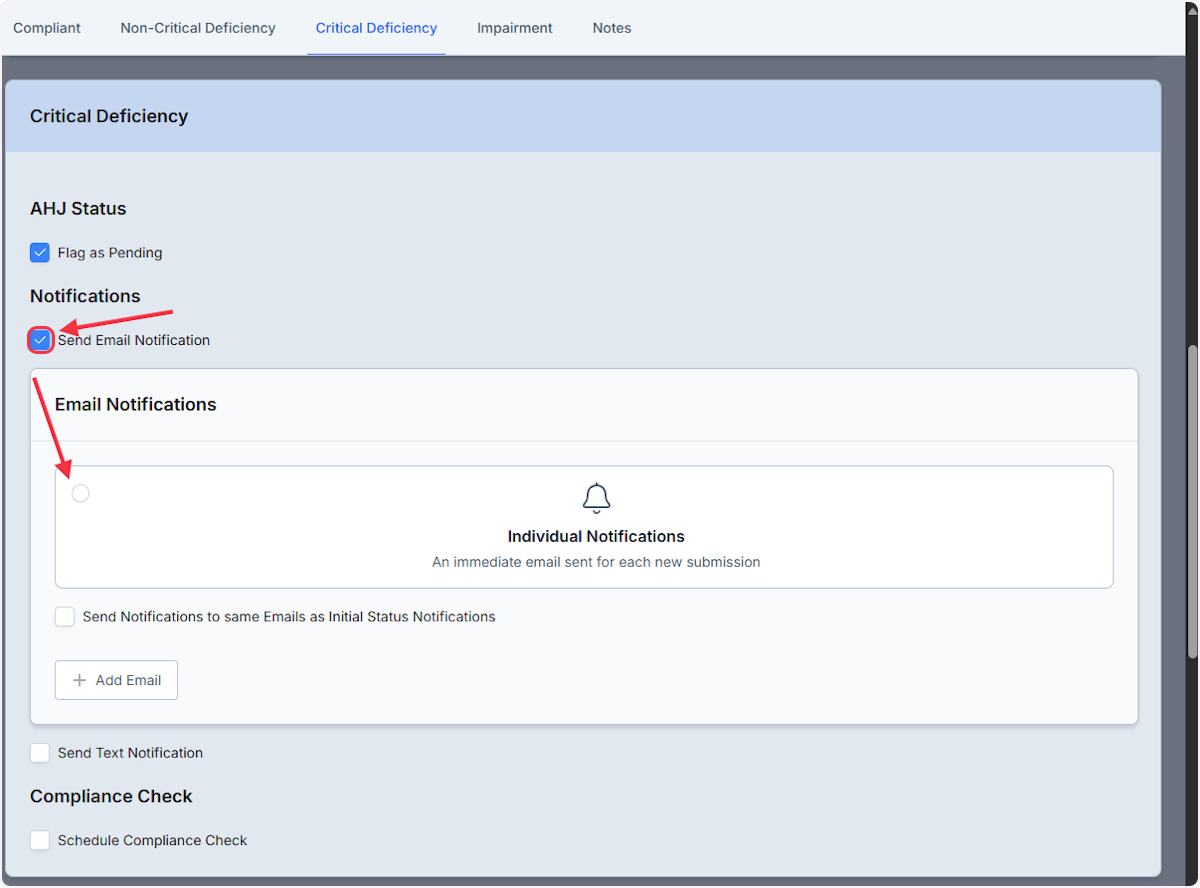The height and width of the screenshot is (888, 1200).
Task: Click the Email Notifications heading
Action: (136, 405)
